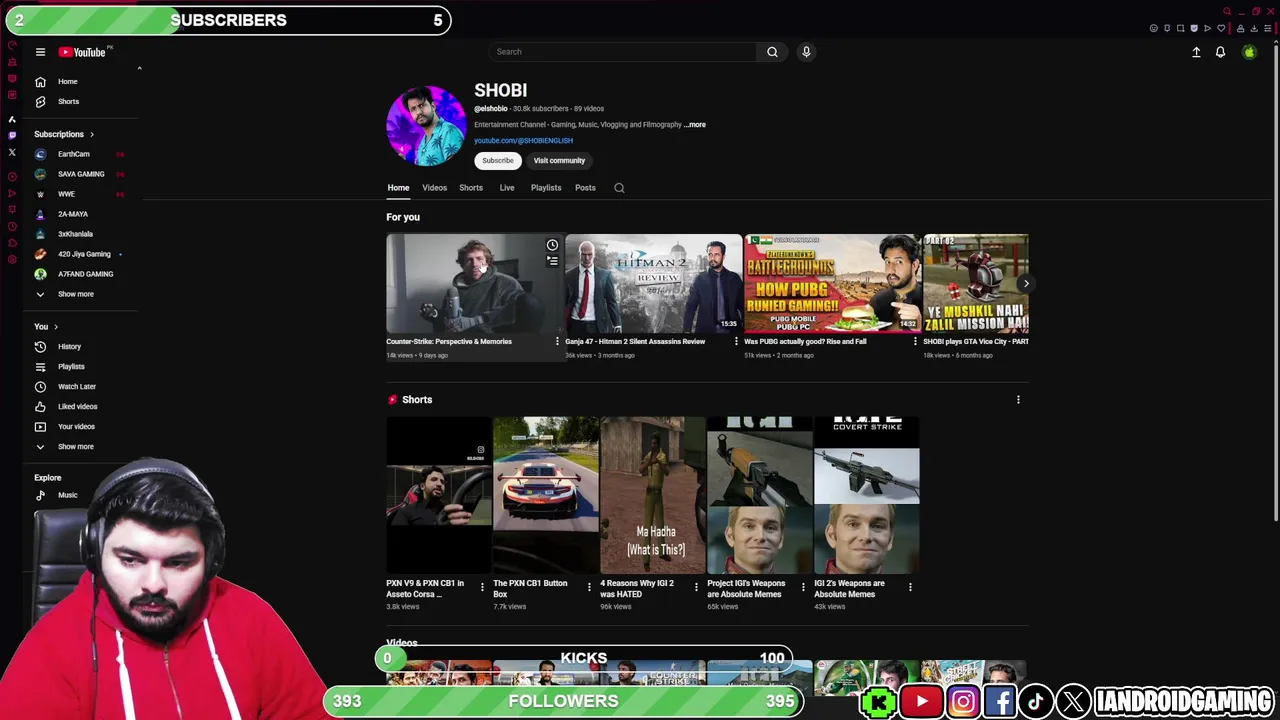Viewport: 1280px width, 720px height.
Task: Click the page vertical scrollbar
Action: pyautogui.click(x=1276, y=285)
